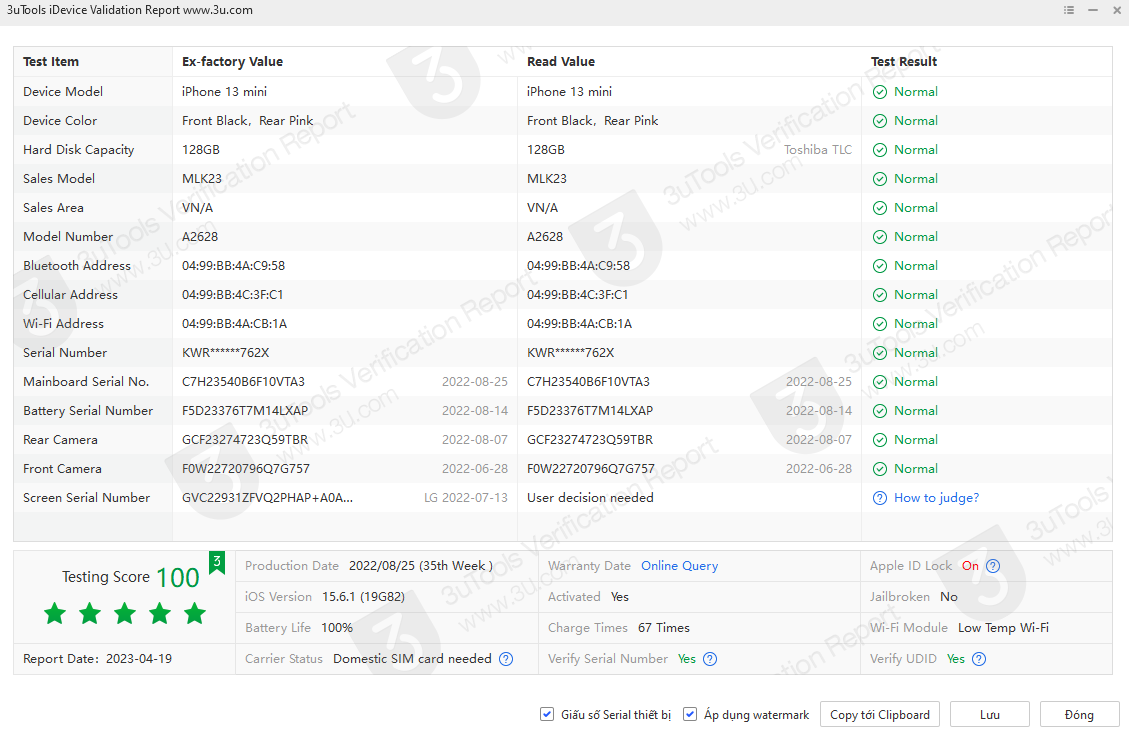Click the Normal check icon for Front Camera
Screen dimensions: 1129x741
880,469
